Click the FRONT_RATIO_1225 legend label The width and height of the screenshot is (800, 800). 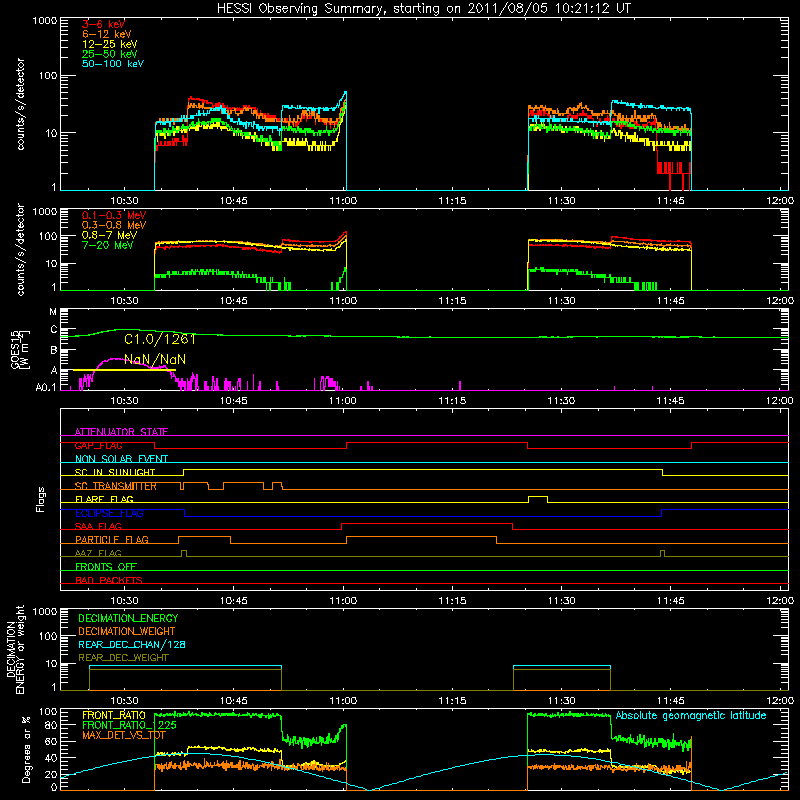click(x=130, y=725)
